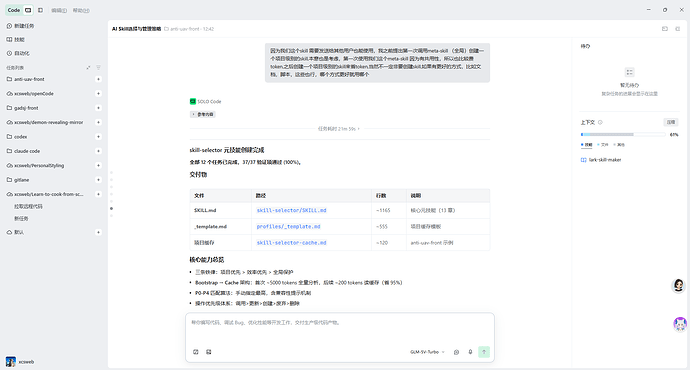Expand the 任务耗时 21m 59s details
The image size is (690, 370).
[339, 129]
